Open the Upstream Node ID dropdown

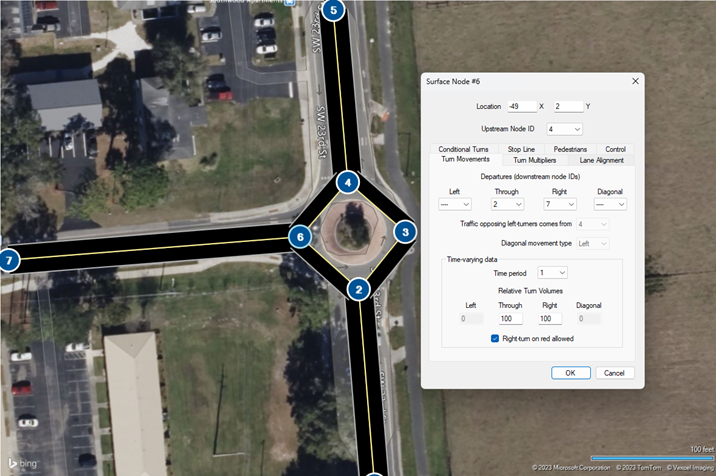[565, 129]
